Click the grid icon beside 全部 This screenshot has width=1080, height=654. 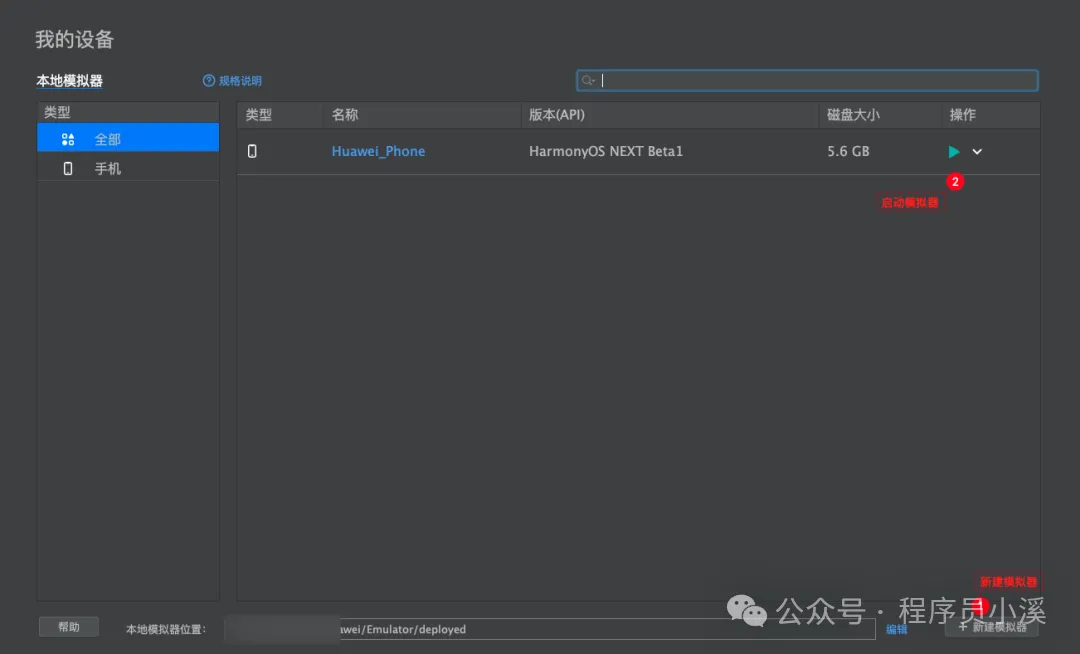[x=68, y=139]
